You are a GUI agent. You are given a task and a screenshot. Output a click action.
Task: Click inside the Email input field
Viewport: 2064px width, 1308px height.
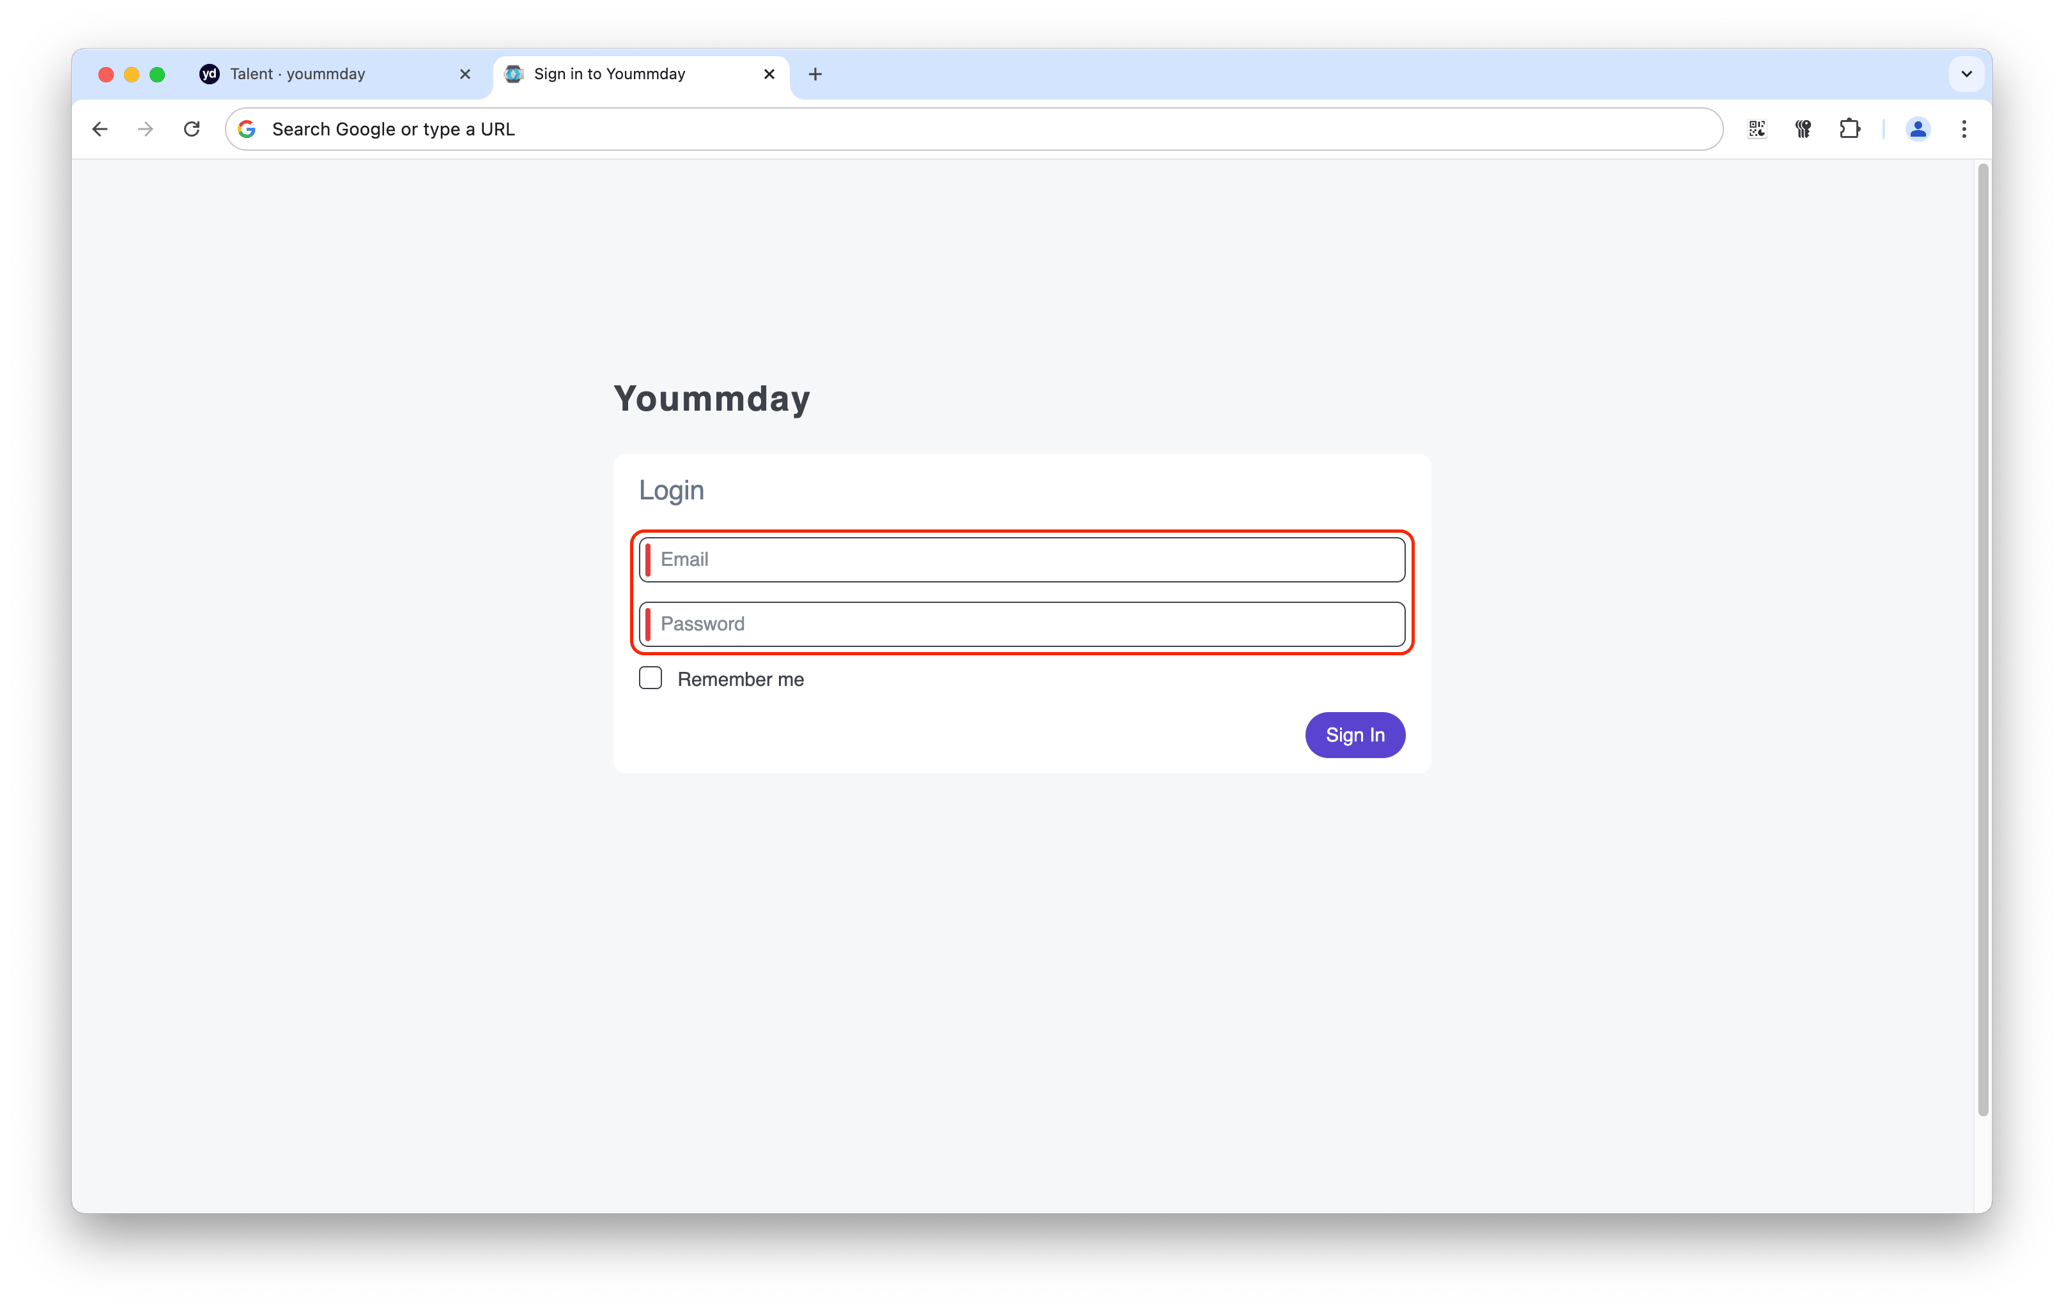tap(1021, 560)
